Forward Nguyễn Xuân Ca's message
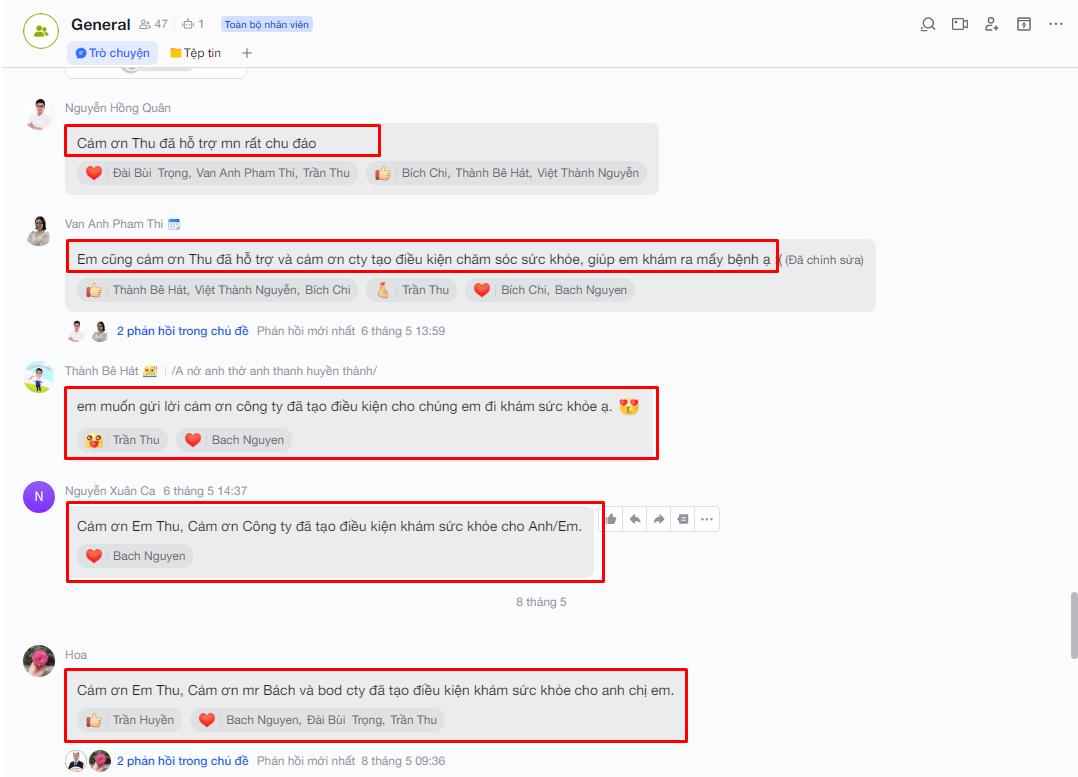1078x777 pixels. 659,519
